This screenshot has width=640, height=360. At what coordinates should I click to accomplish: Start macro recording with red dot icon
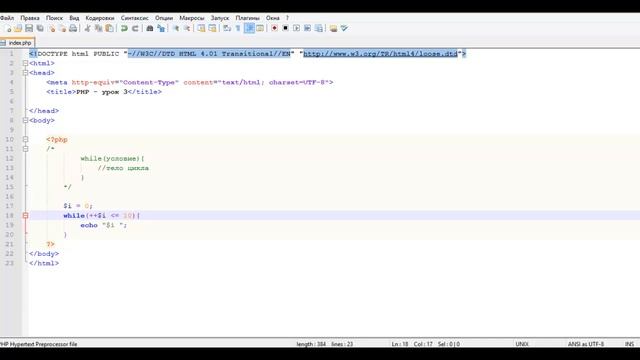(x=274, y=28)
